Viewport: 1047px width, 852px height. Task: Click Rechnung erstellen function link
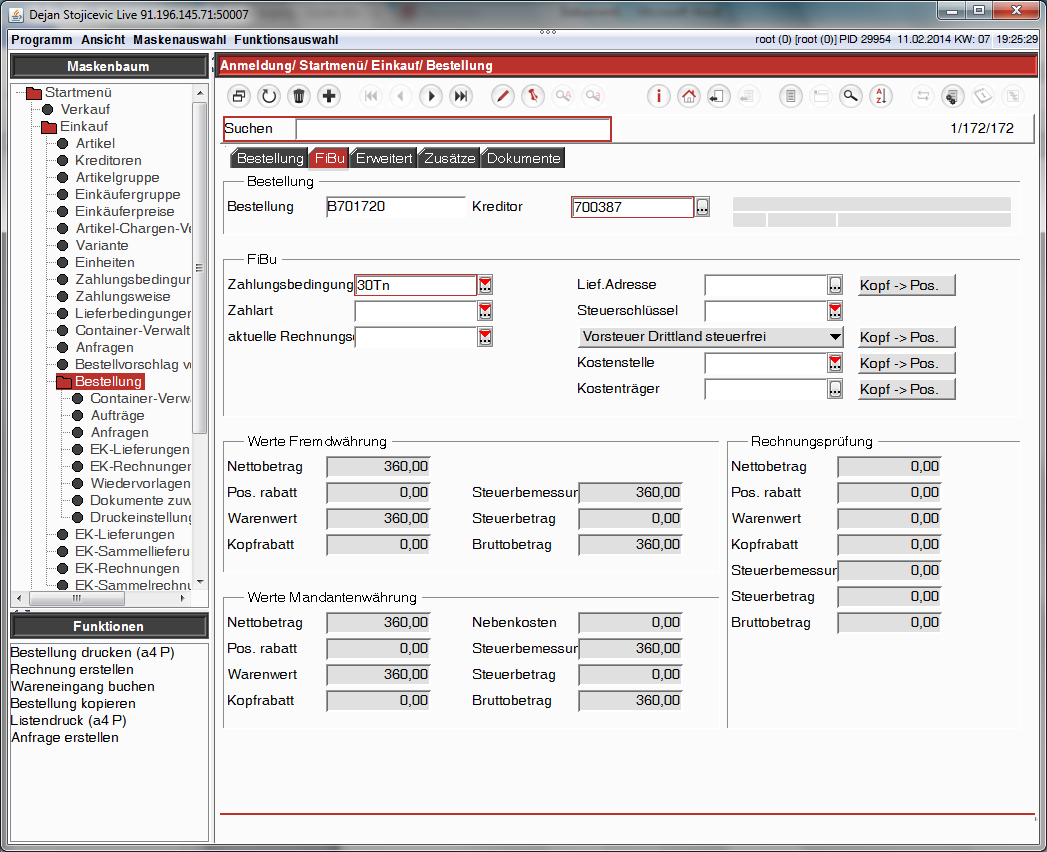pyautogui.click(x=72, y=669)
